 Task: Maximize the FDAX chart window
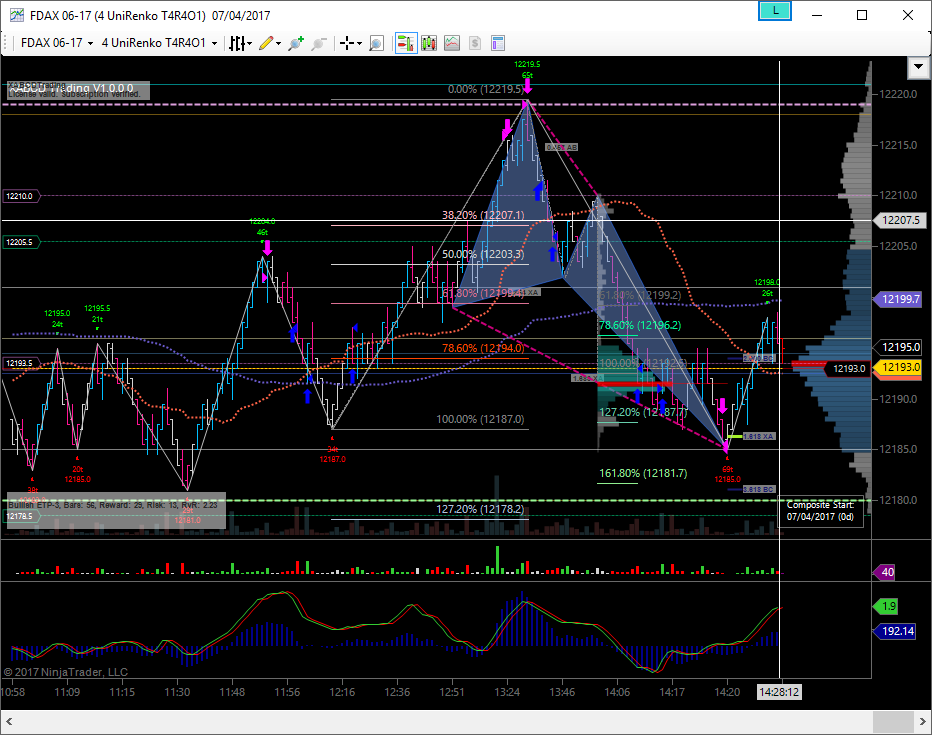862,15
